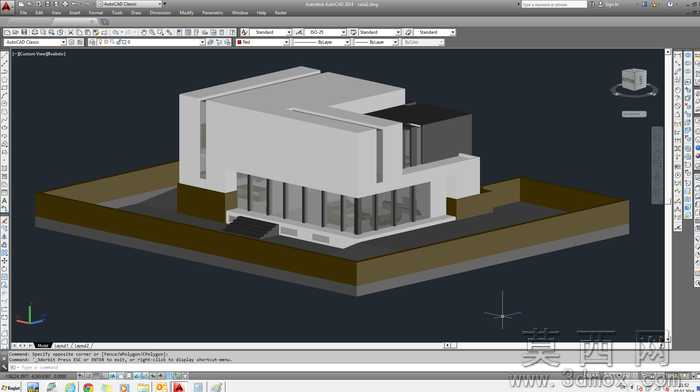Click the Save icon in Standard toolbar

(x=24, y=32)
